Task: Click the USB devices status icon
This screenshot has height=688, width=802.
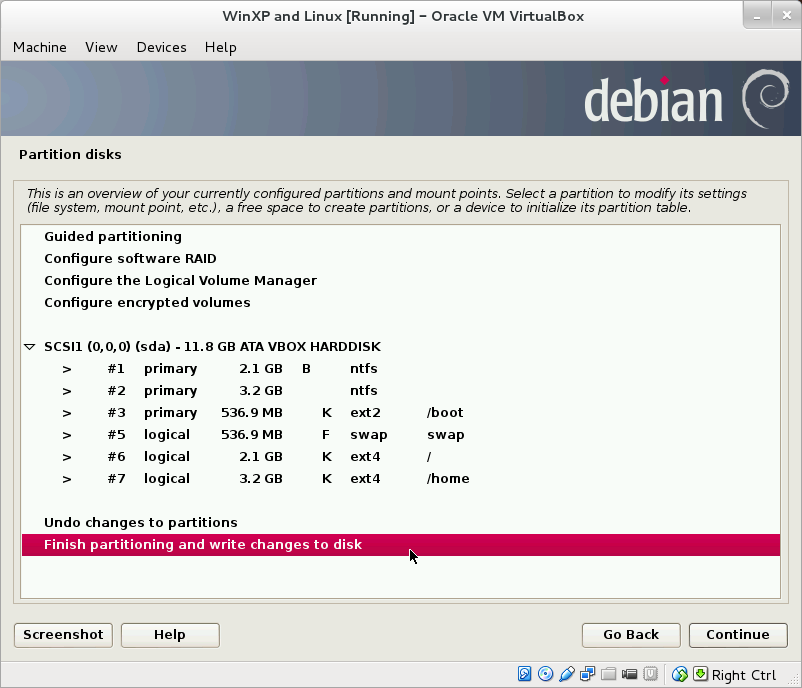Action: (x=567, y=674)
